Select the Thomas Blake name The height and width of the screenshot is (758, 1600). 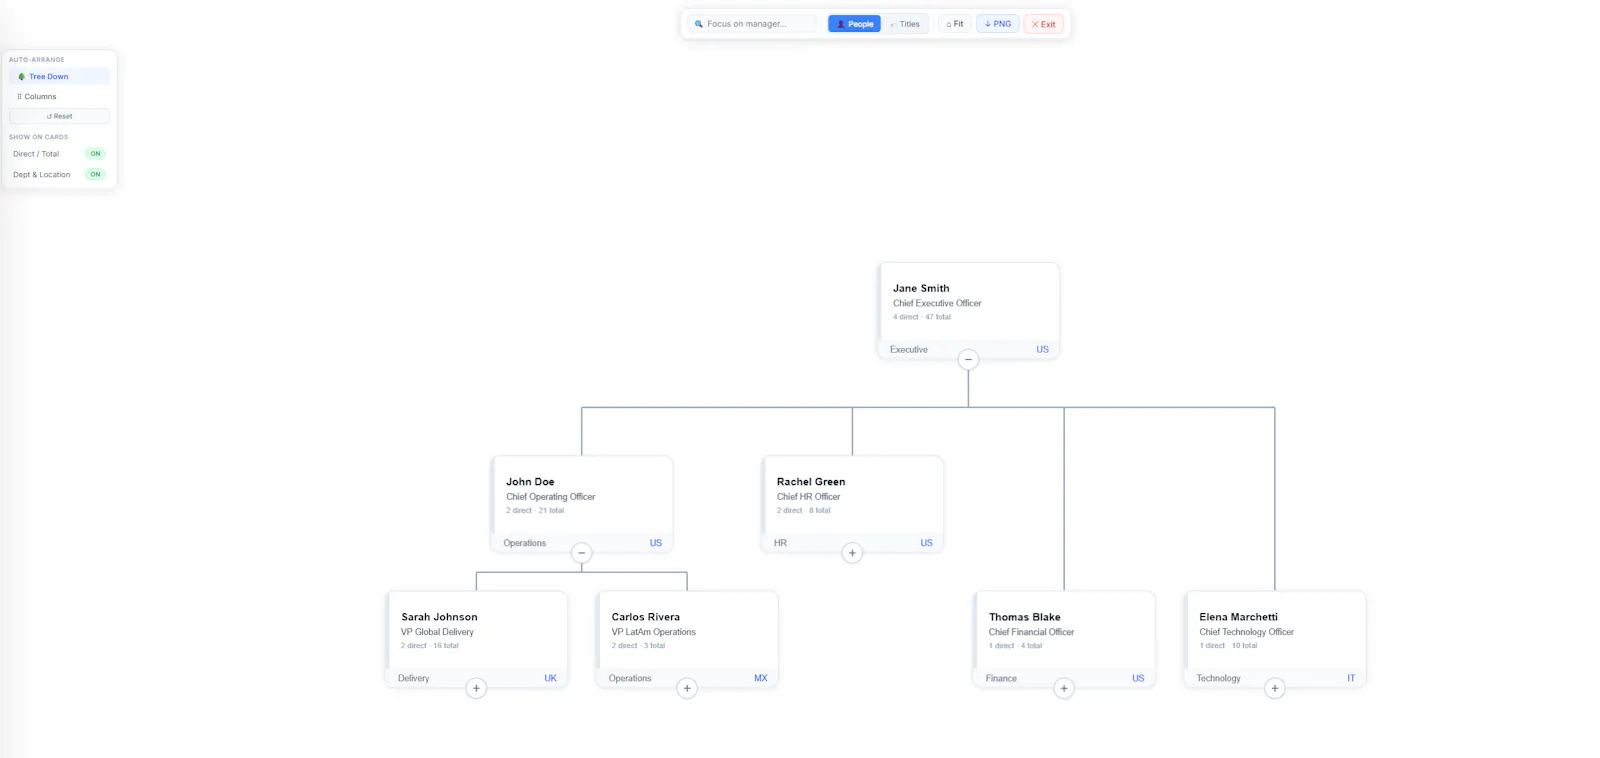[1025, 617]
